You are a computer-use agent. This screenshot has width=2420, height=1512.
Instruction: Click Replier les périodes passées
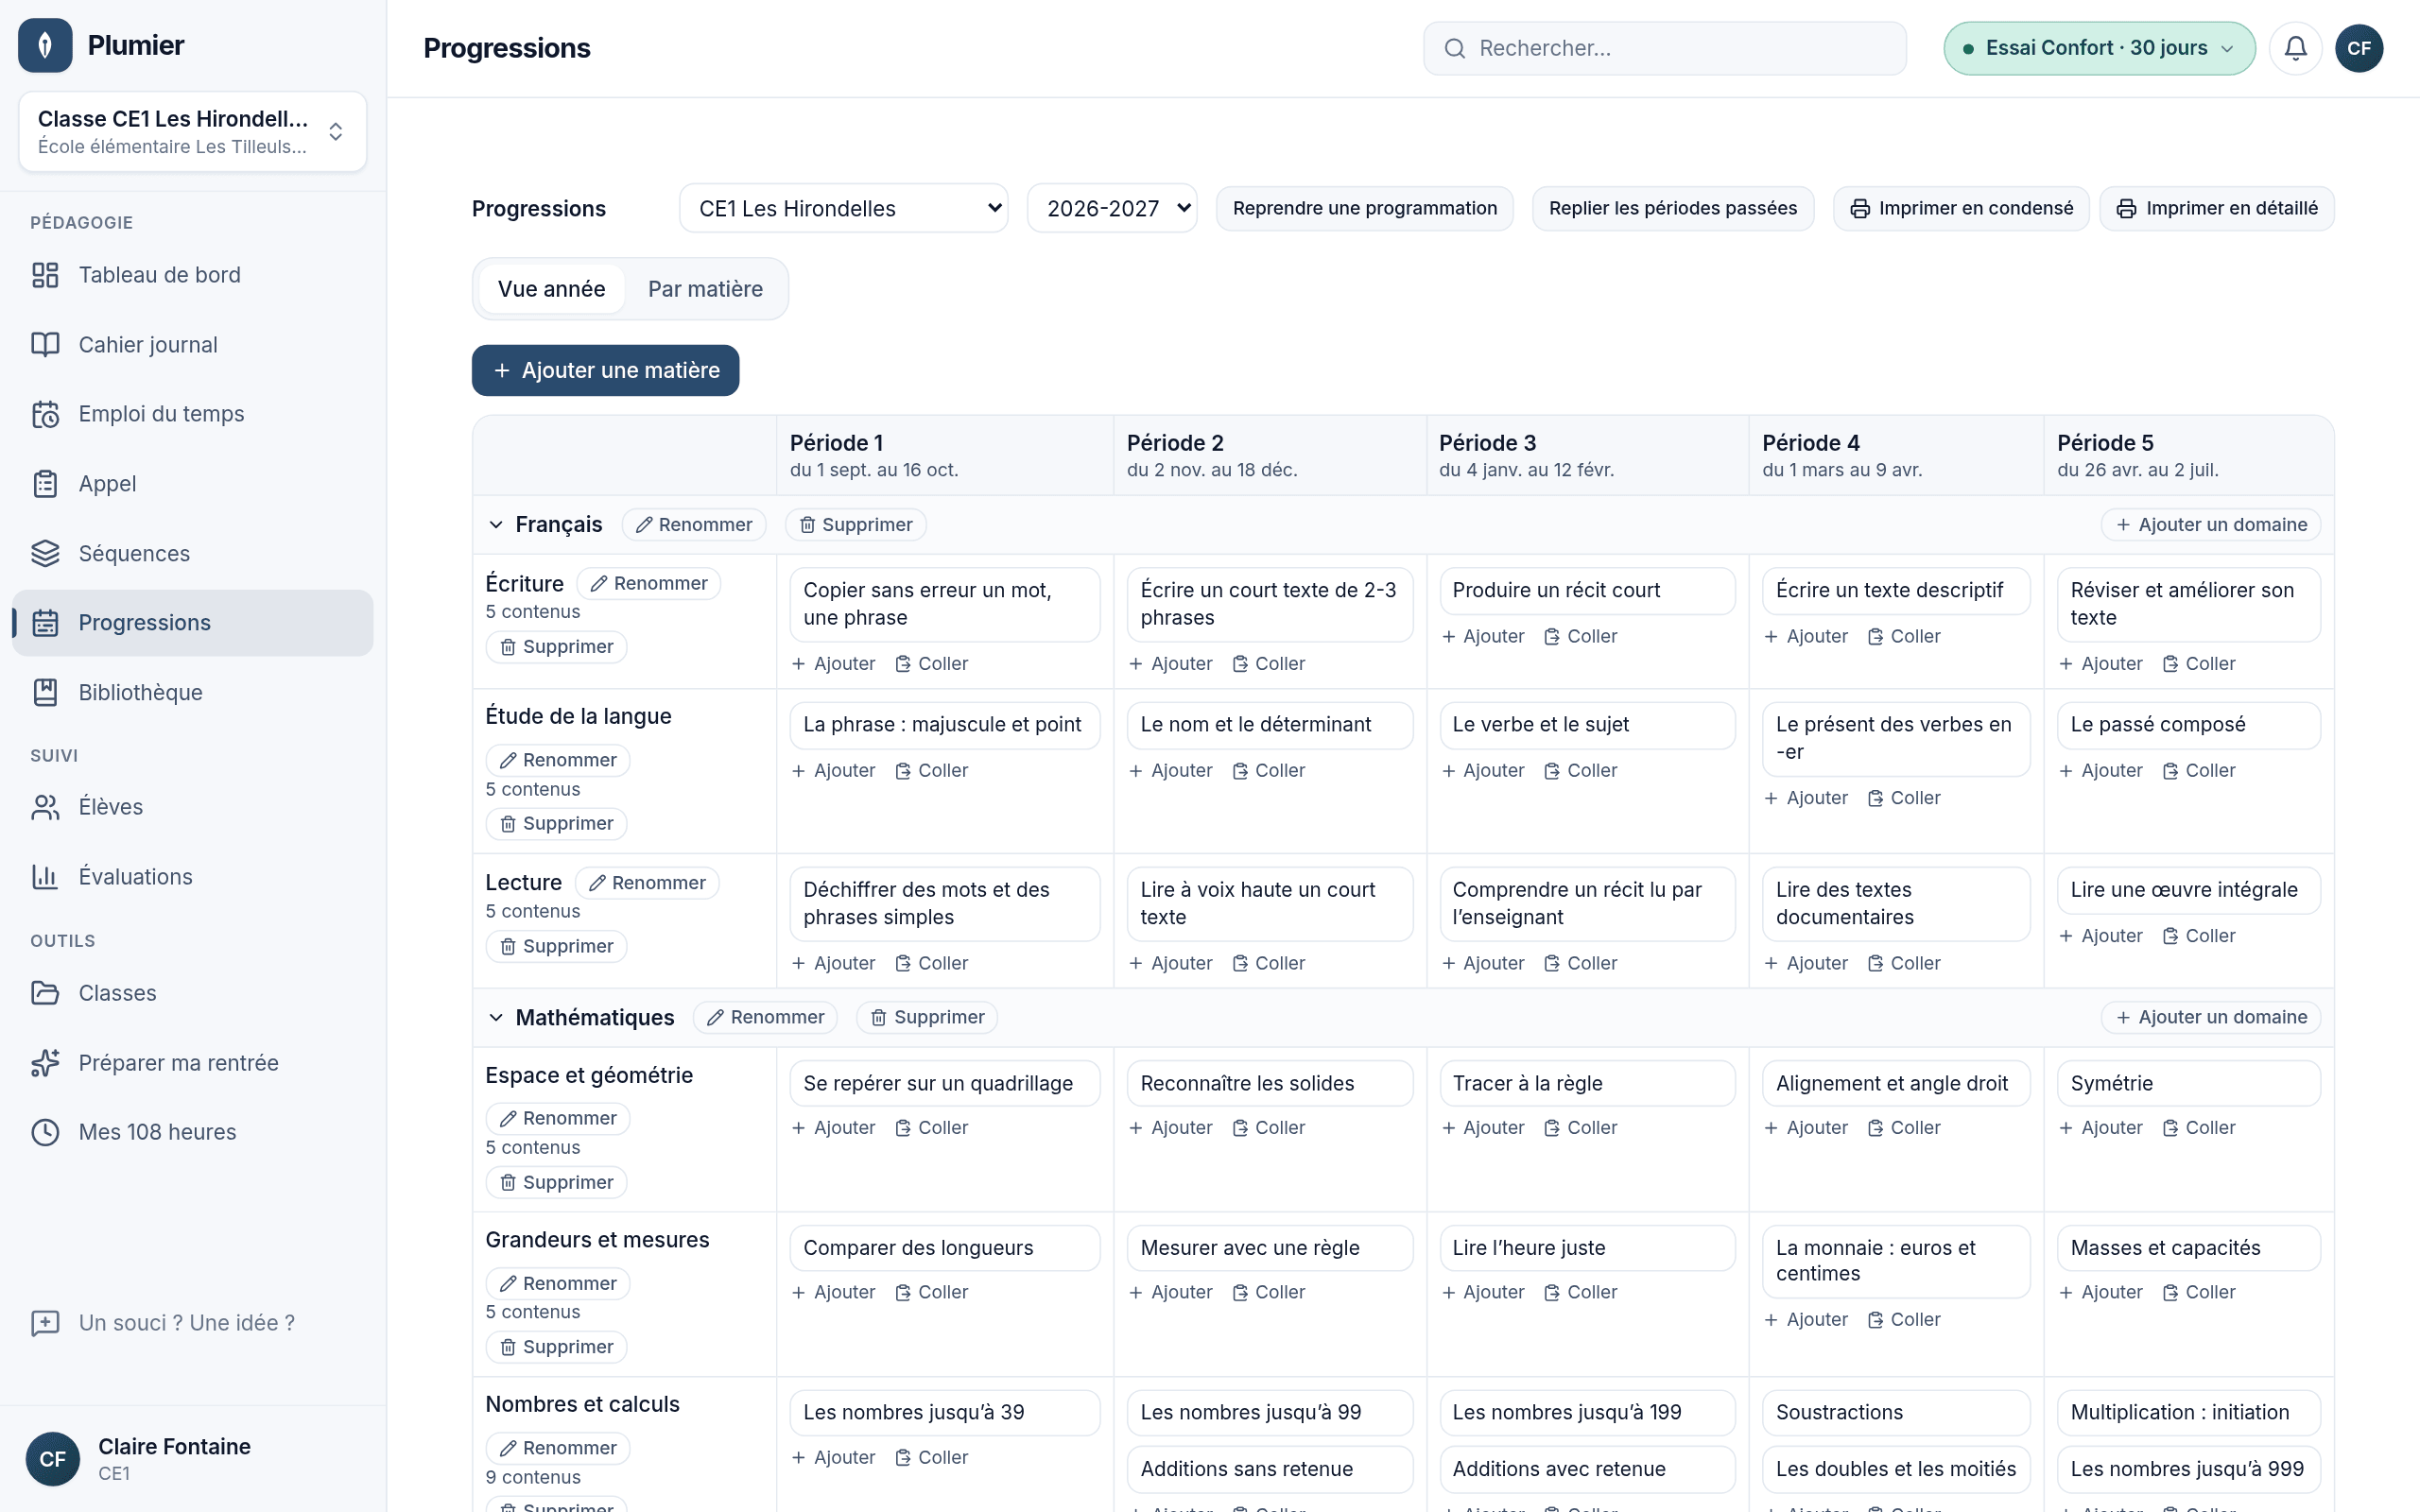[1673, 208]
